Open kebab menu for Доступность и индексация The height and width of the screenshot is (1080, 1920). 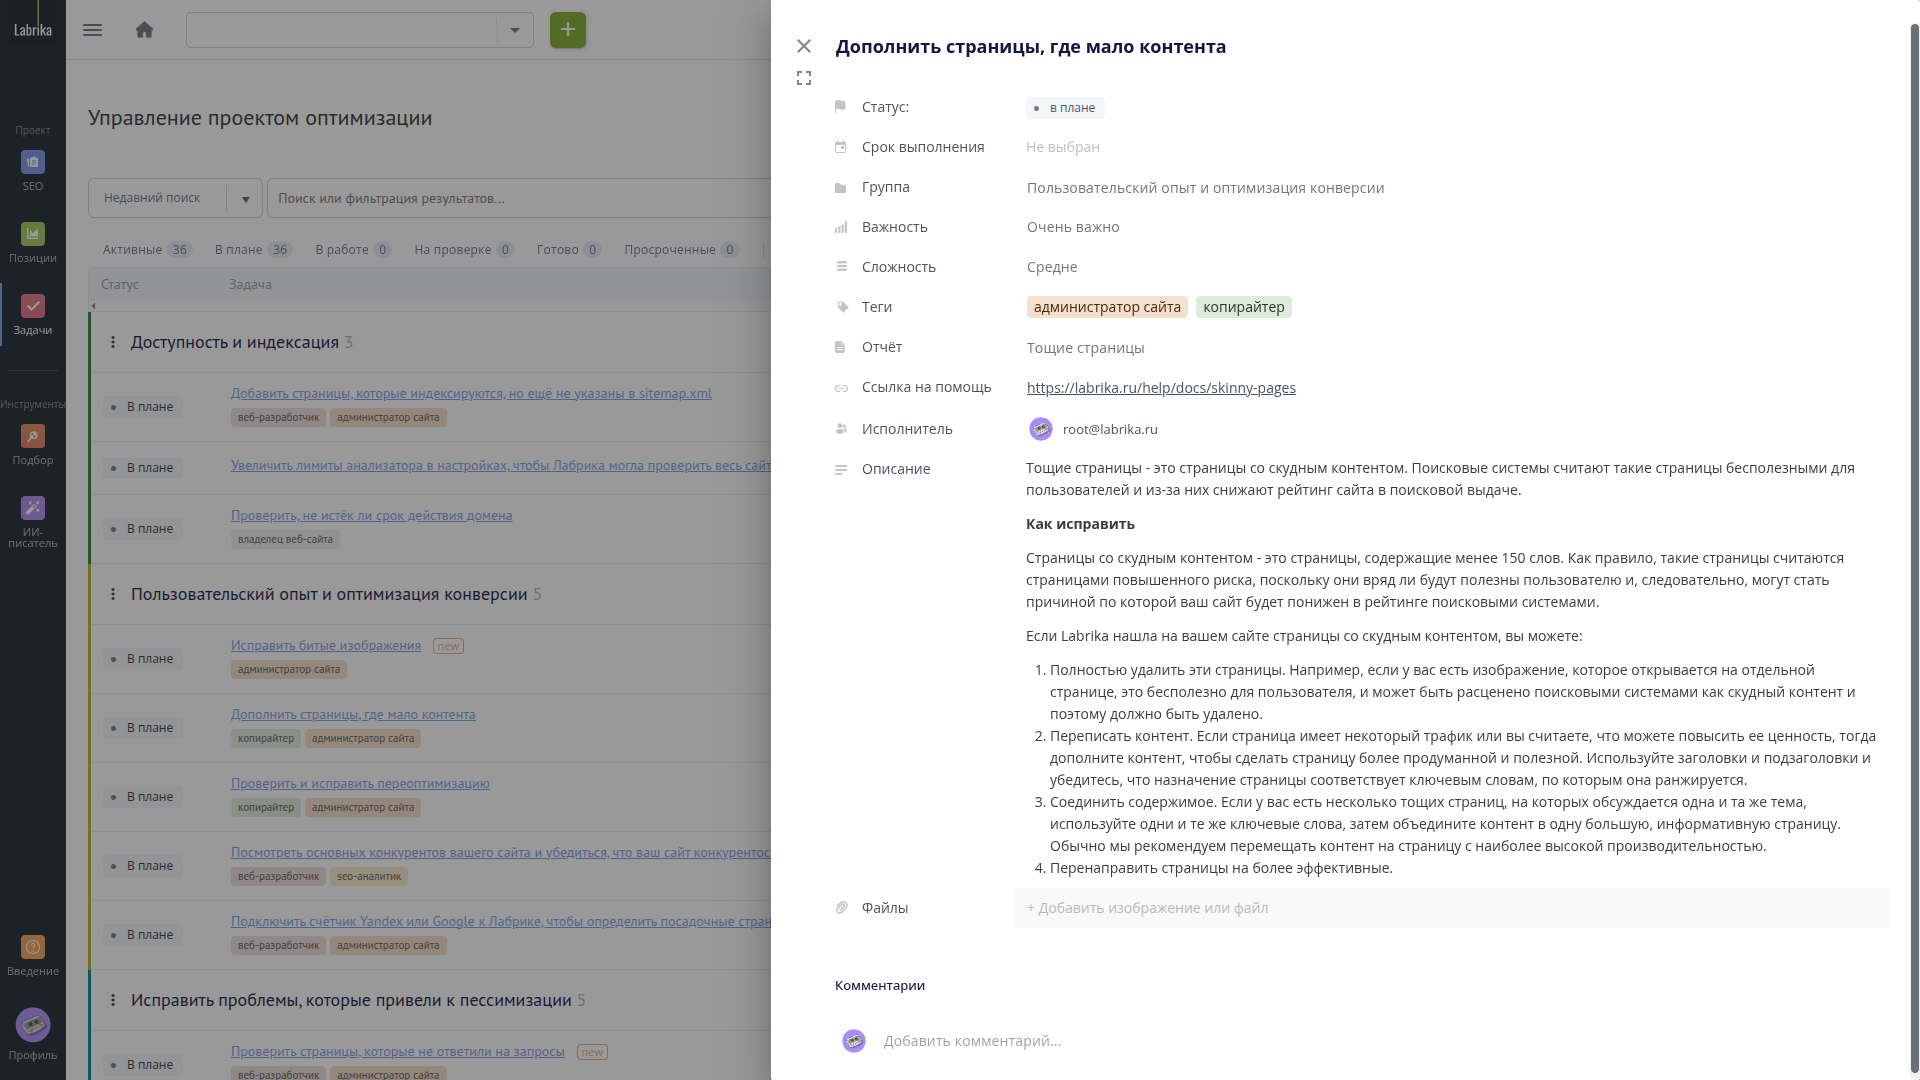113,342
